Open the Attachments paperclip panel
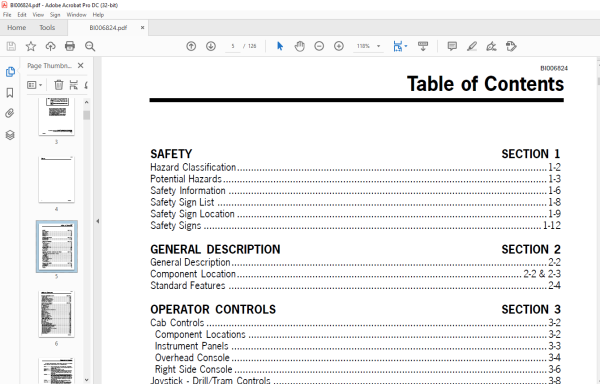 pos(10,113)
